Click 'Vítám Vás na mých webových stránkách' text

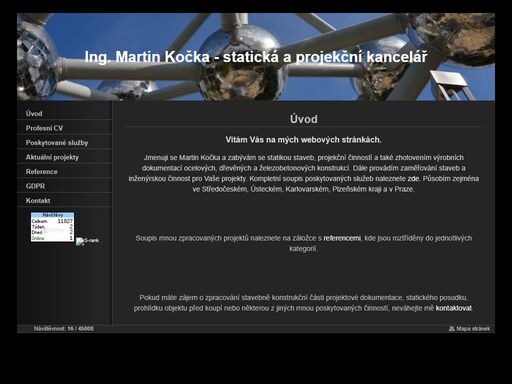click(303, 140)
